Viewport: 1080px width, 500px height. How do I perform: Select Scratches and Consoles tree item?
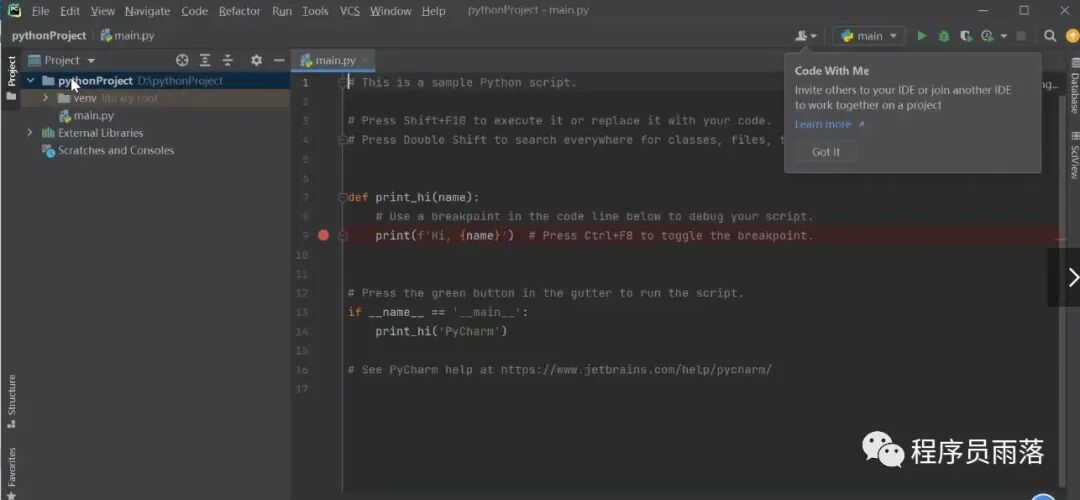(116, 151)
